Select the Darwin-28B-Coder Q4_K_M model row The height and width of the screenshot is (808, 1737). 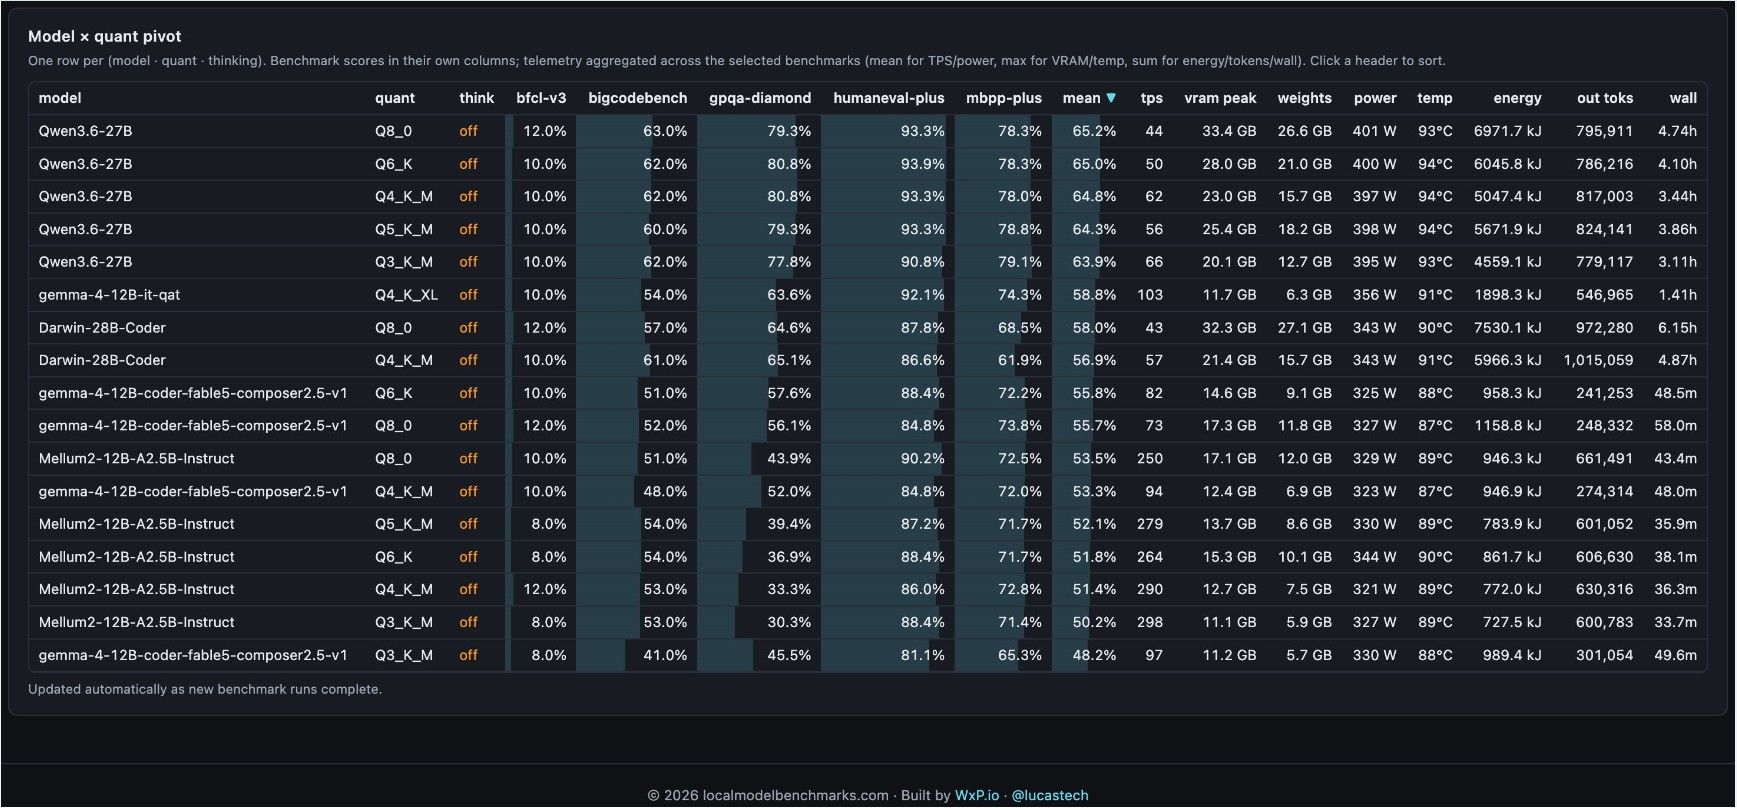[867, 360]
